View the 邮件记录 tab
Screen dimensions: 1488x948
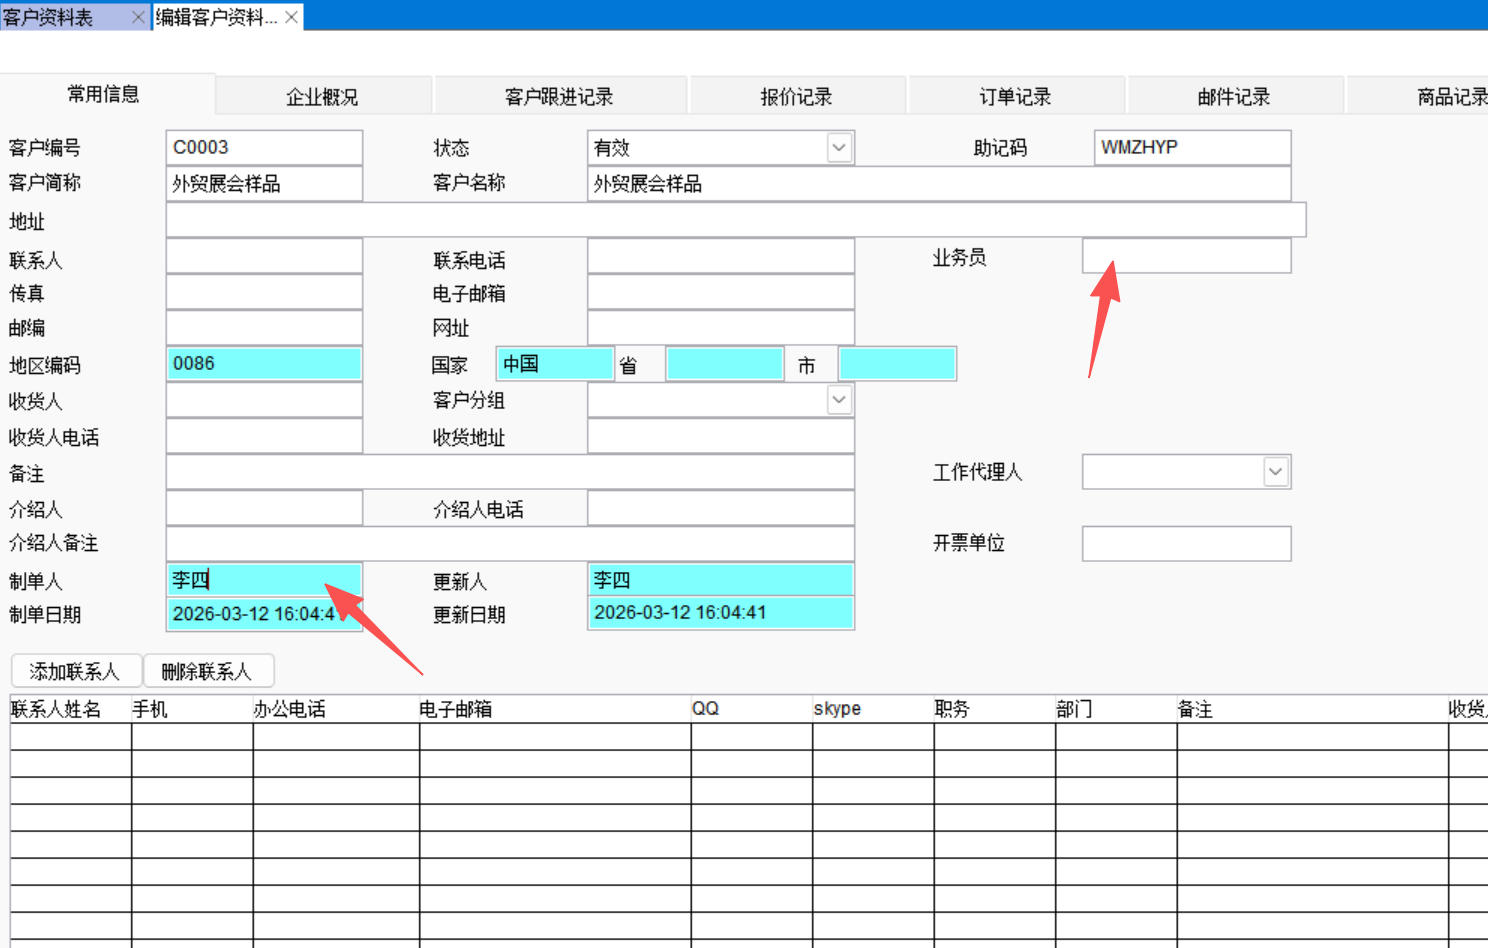click(x=1234, y=97)
